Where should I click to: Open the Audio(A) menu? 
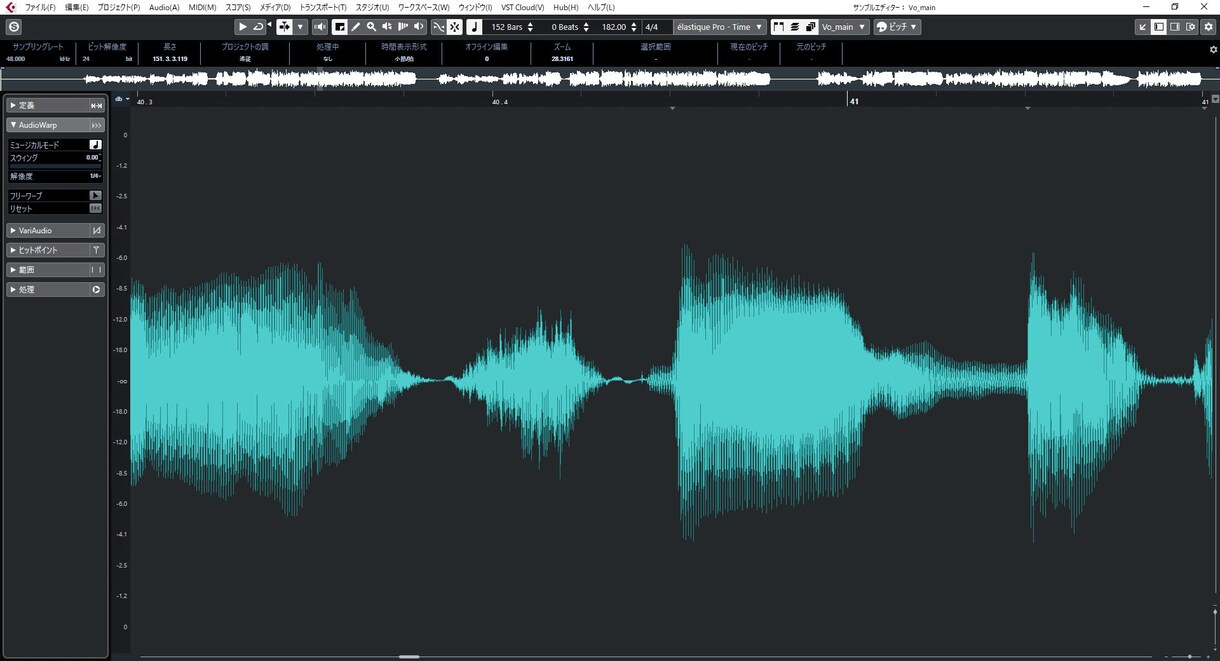[164, 7]
